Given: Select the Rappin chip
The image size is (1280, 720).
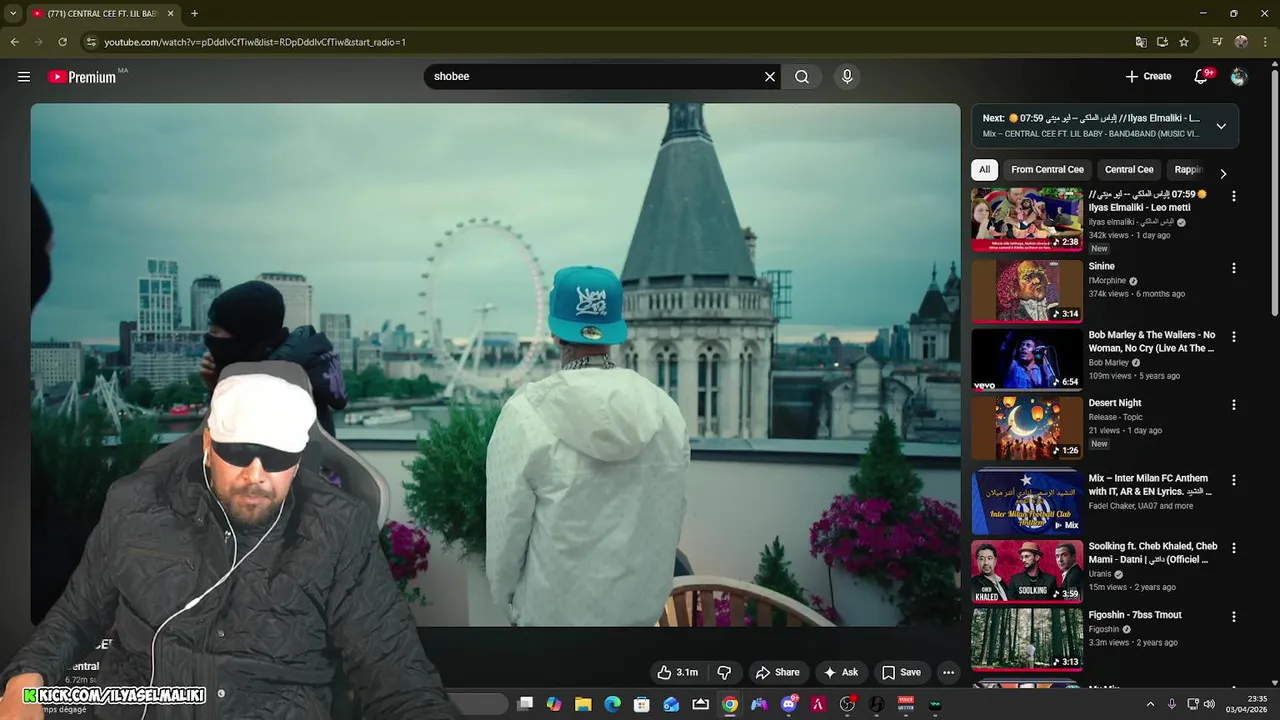Looking at the screenshot, I should (1187, 169).
